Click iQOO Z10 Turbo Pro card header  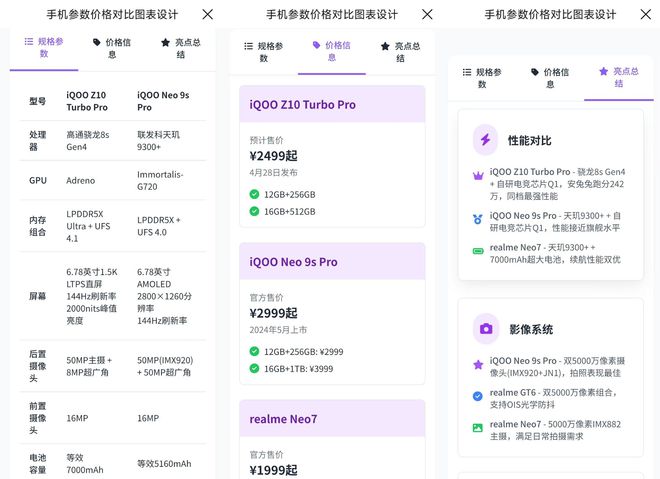tap(332, 104)
